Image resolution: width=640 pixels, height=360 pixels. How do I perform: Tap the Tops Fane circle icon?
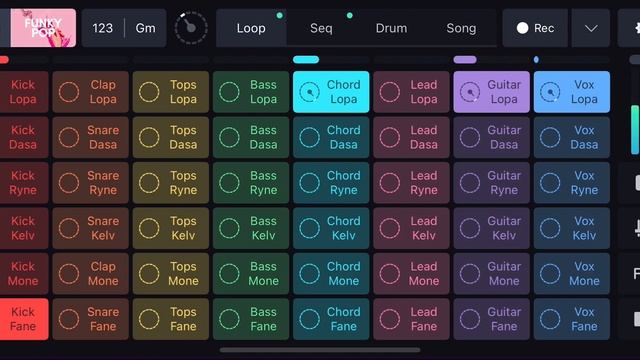(149, 319)
